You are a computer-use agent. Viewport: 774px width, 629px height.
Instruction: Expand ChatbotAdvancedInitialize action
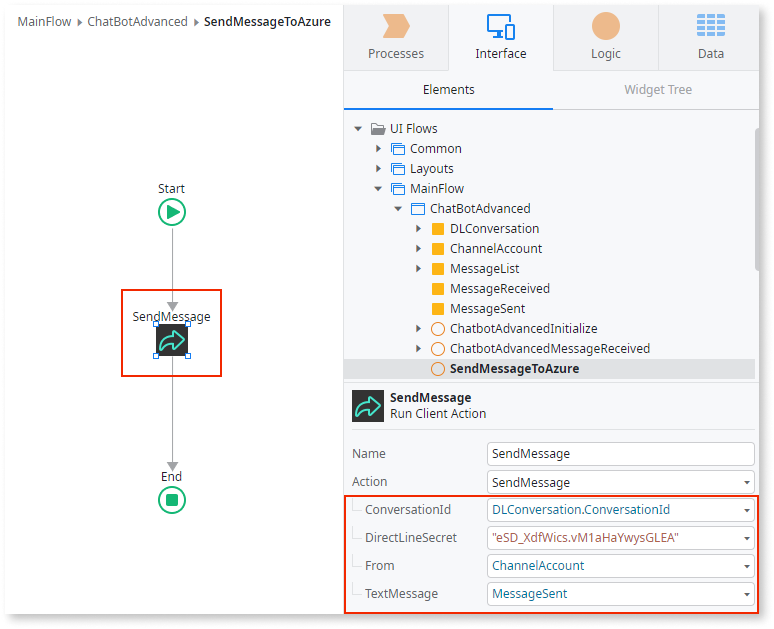[418, 329]
